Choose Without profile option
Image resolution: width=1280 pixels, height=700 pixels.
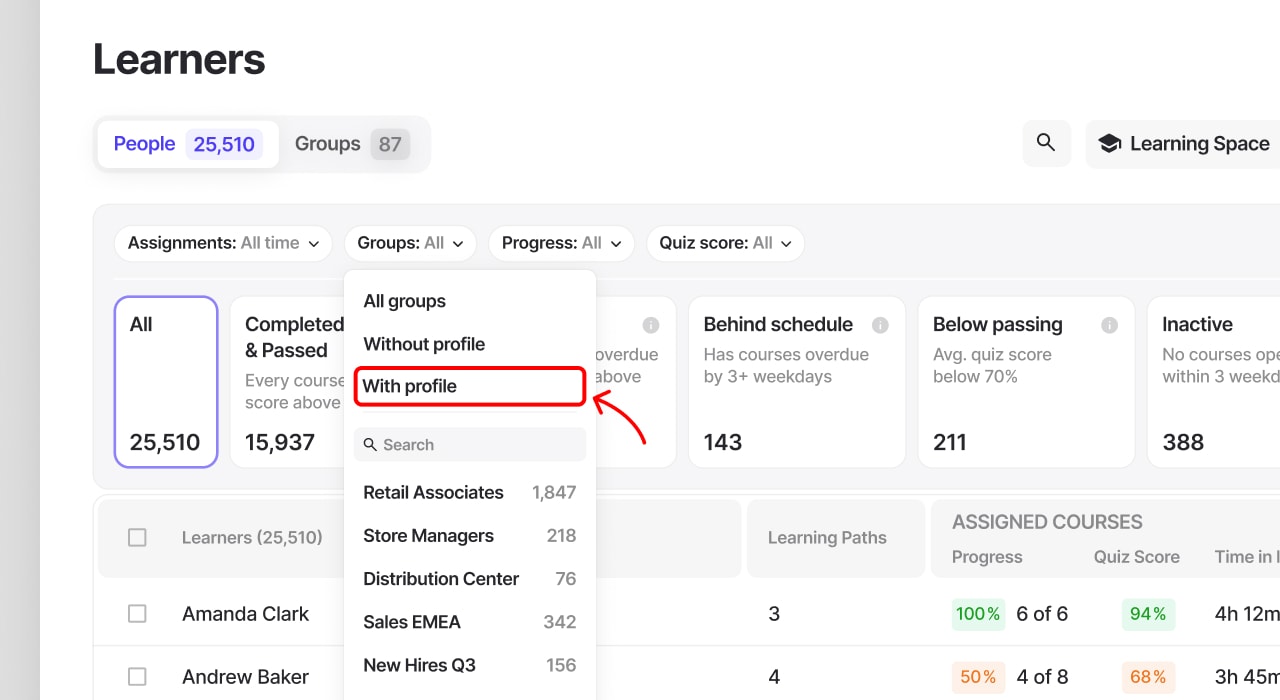click(x=470, y=344)
